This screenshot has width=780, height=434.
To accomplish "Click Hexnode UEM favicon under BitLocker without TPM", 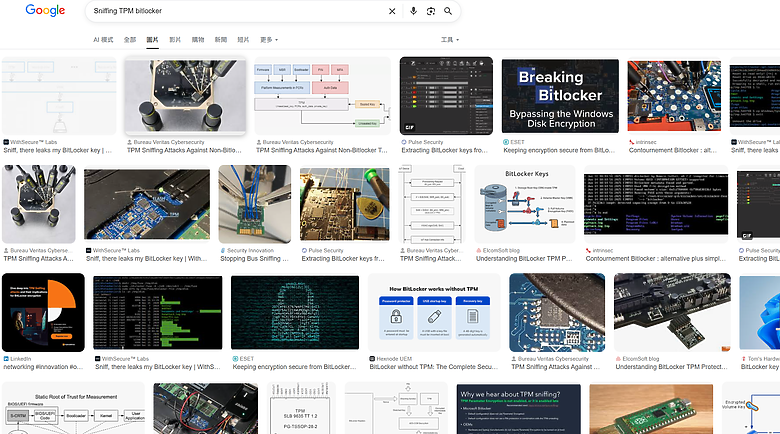I will point(372,358).
